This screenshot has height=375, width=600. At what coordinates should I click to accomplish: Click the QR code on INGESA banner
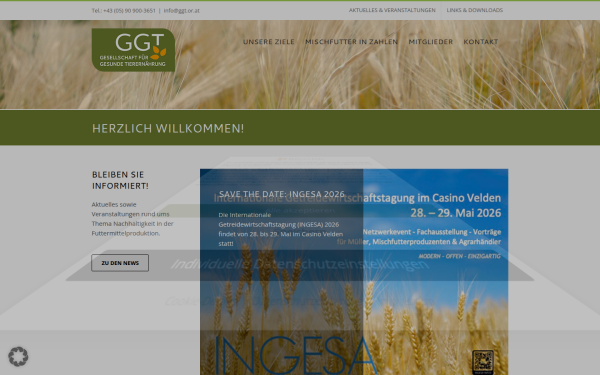(x=483, y=362)
